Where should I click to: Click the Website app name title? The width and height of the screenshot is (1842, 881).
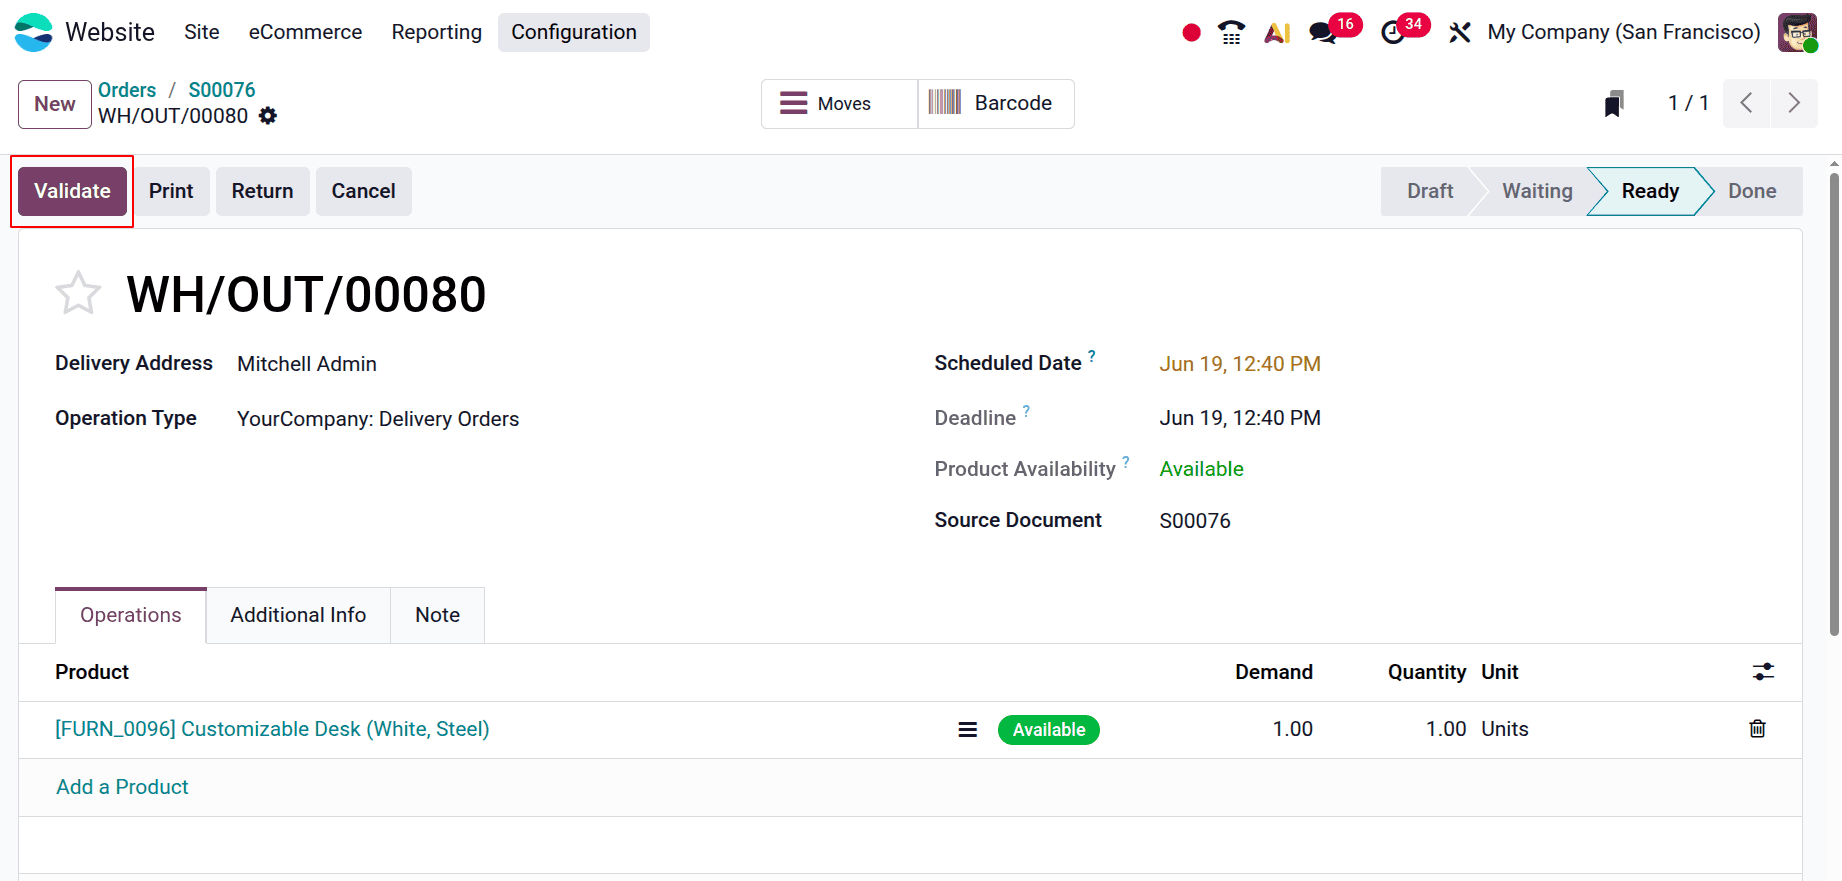click(x=110, y=32)
